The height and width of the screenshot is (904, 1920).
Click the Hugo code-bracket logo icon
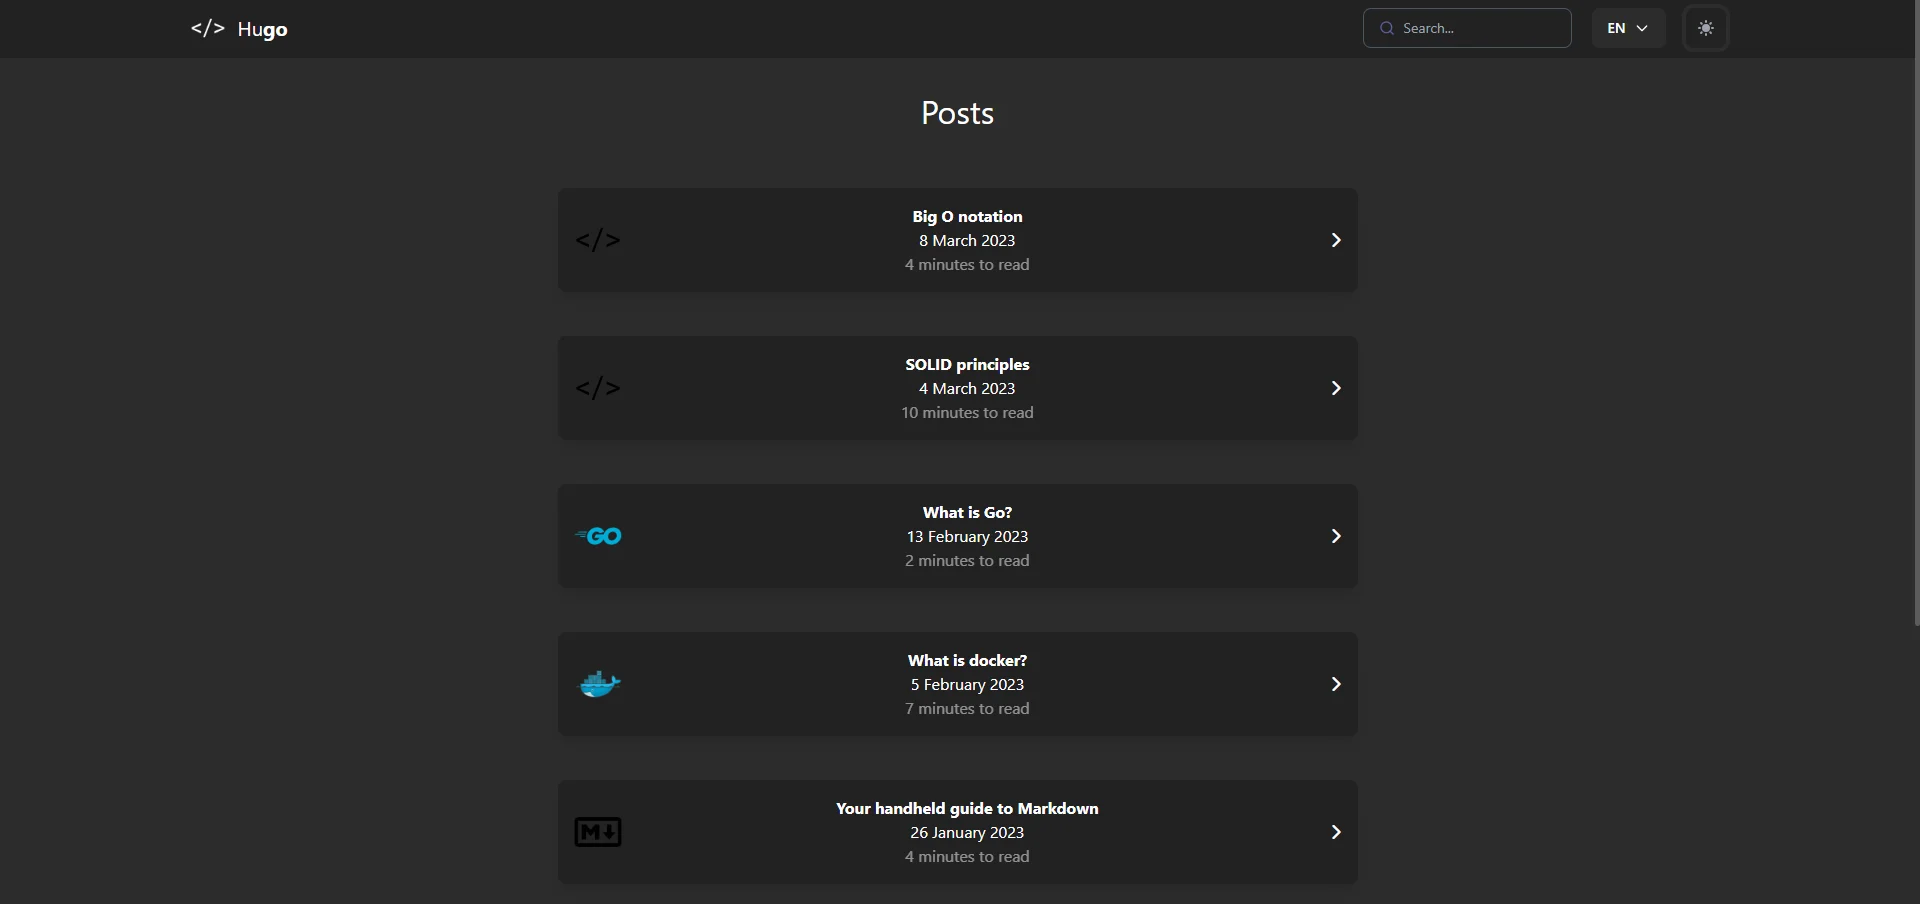207,29
